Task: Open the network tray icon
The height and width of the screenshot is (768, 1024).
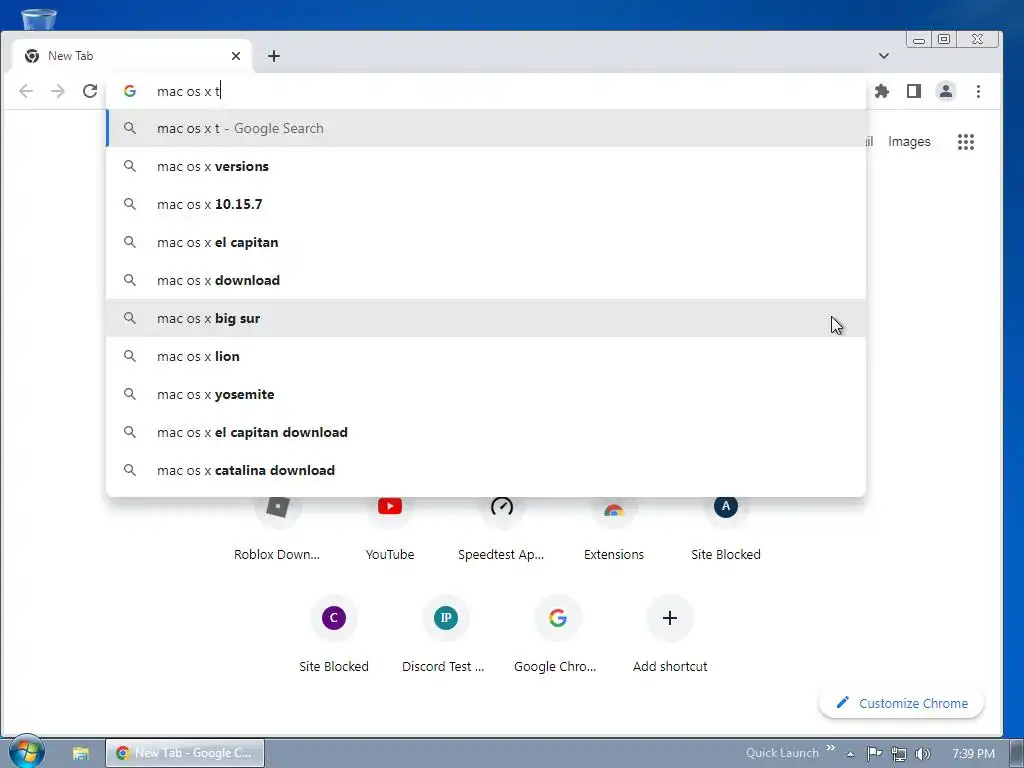Action: coord(899,754)
